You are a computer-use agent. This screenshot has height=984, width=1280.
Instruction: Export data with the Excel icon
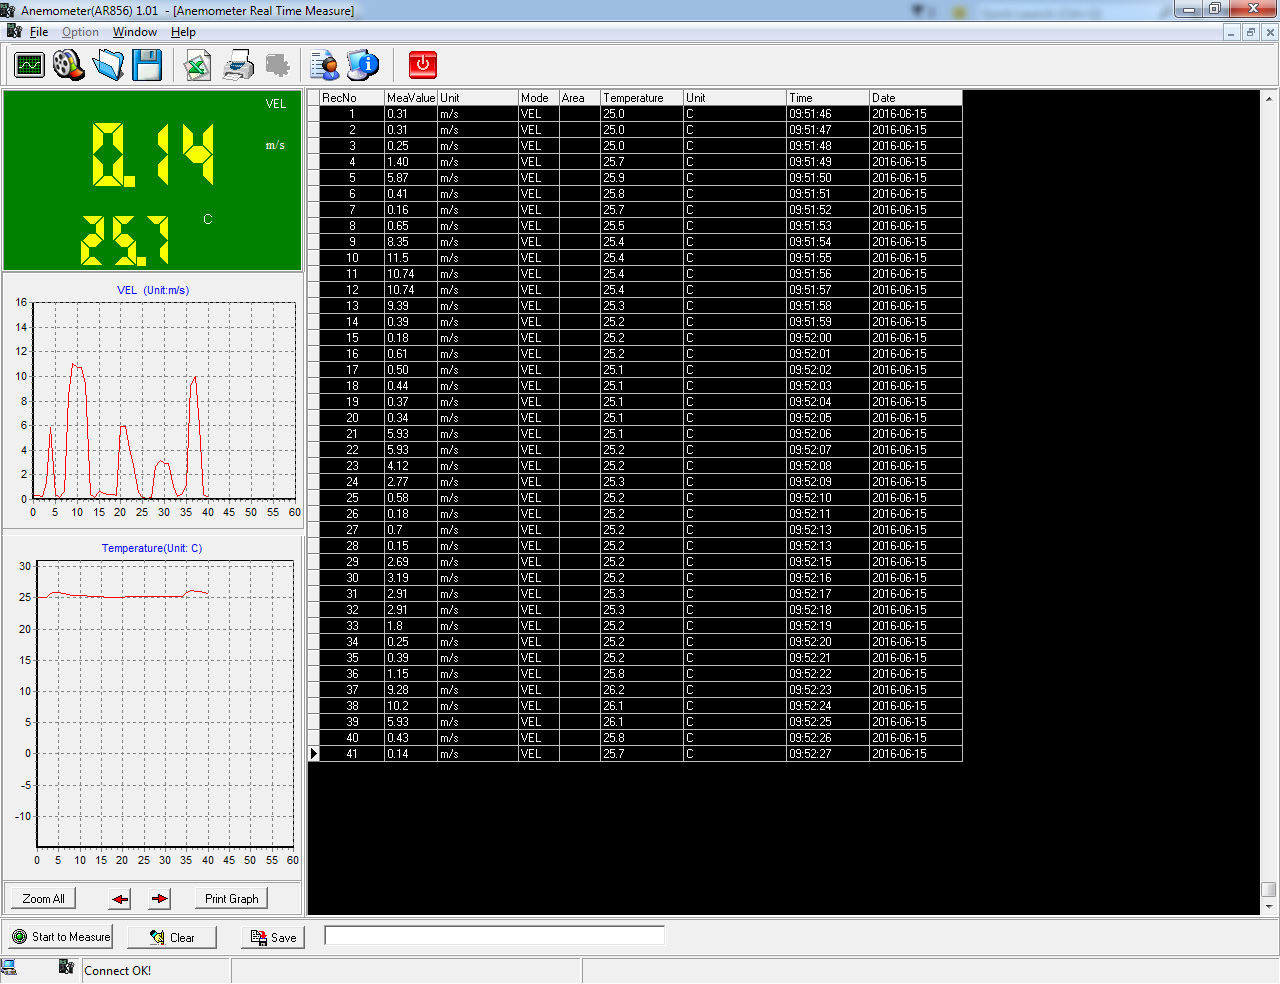click(198, 66)
